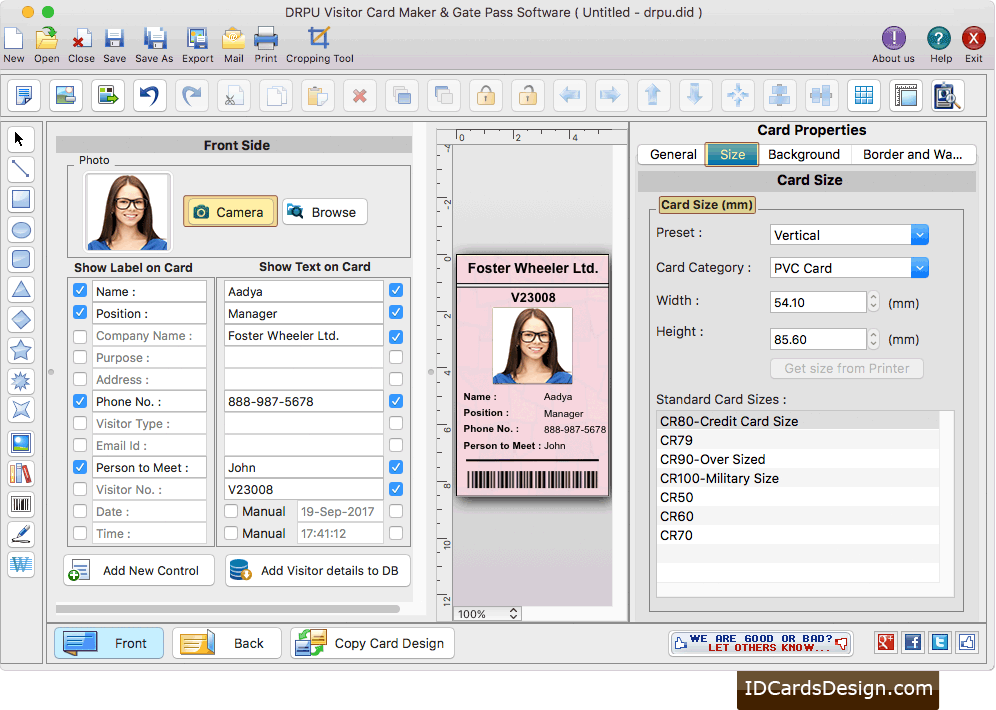Switch to the Background tab in Card Properties
Viewport: 996px width, 710px height.
[x=805, y=154]
